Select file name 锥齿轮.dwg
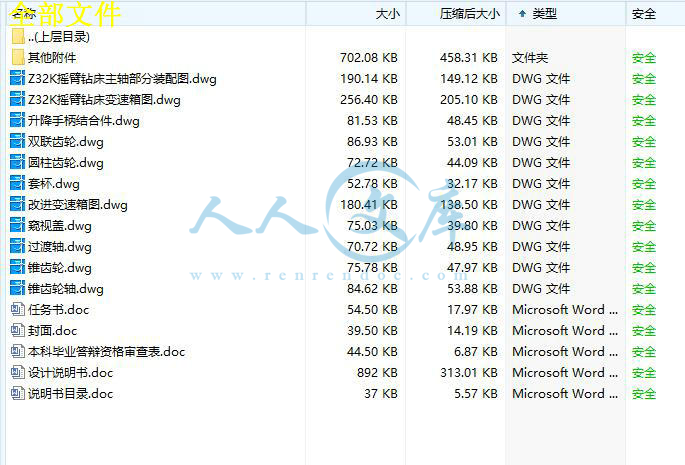Screen dimensions: 685x465 pyautogui.click(x=60, y=267)
